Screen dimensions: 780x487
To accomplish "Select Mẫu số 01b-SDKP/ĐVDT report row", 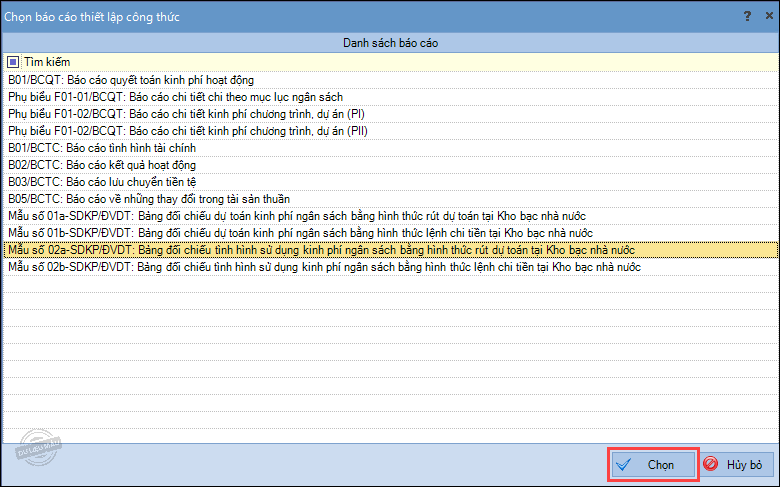I will pos(390,233).
